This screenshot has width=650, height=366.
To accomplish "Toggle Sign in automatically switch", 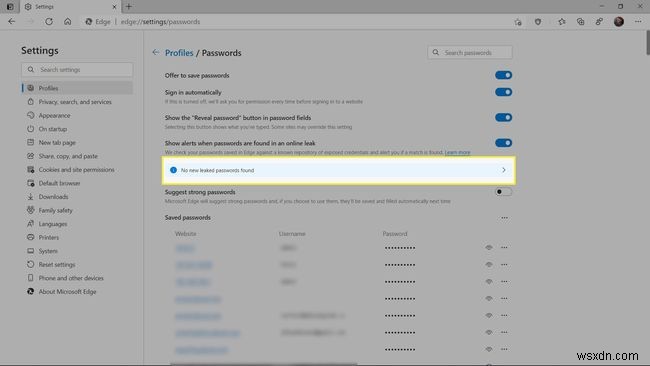I will (x=503, y=92).
